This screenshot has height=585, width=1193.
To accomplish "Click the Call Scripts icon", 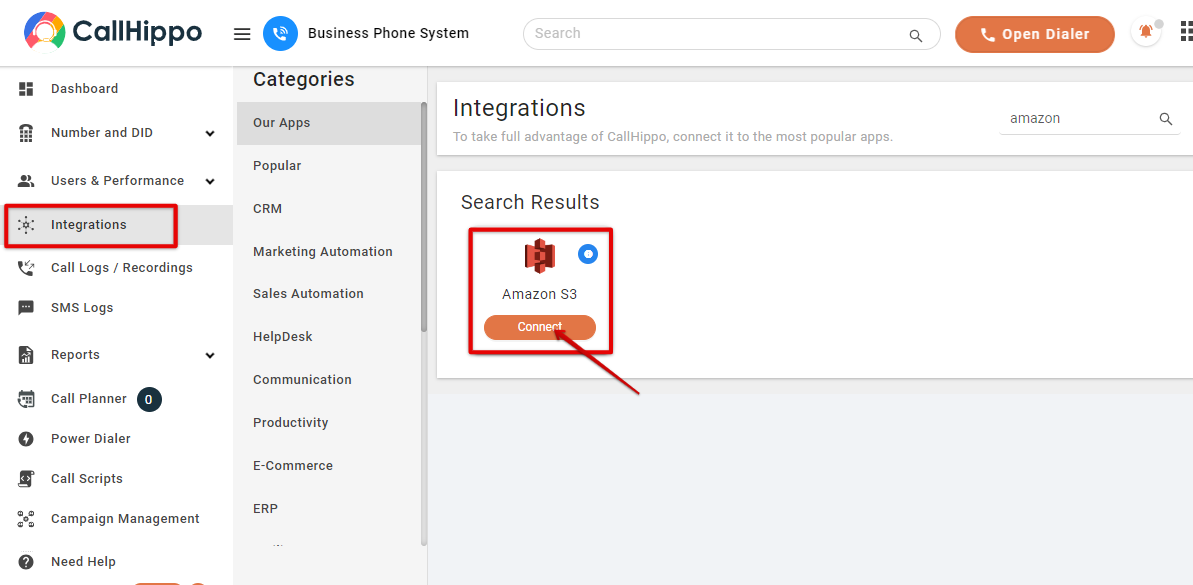I will [x=26, y=479].
